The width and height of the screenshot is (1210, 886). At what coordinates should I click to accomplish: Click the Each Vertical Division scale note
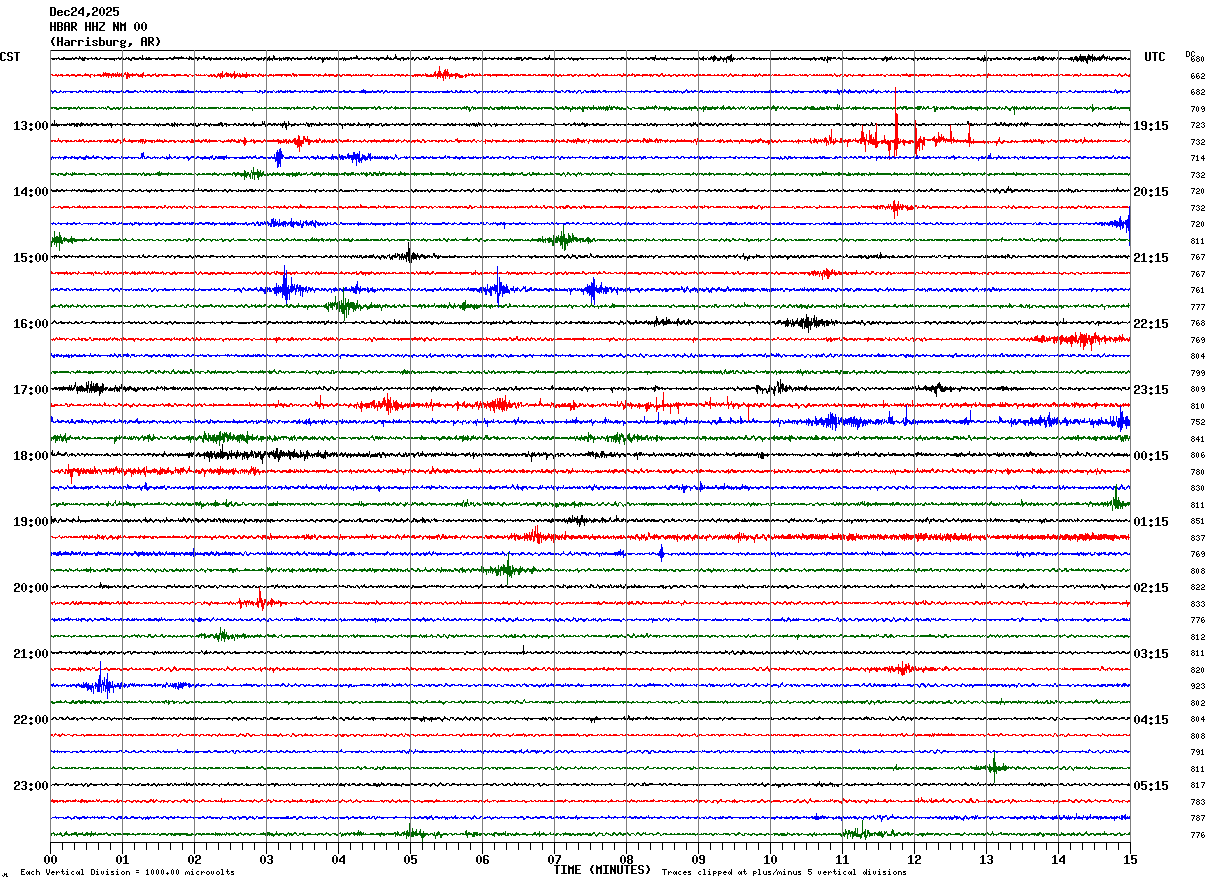[x=127, y=873]
